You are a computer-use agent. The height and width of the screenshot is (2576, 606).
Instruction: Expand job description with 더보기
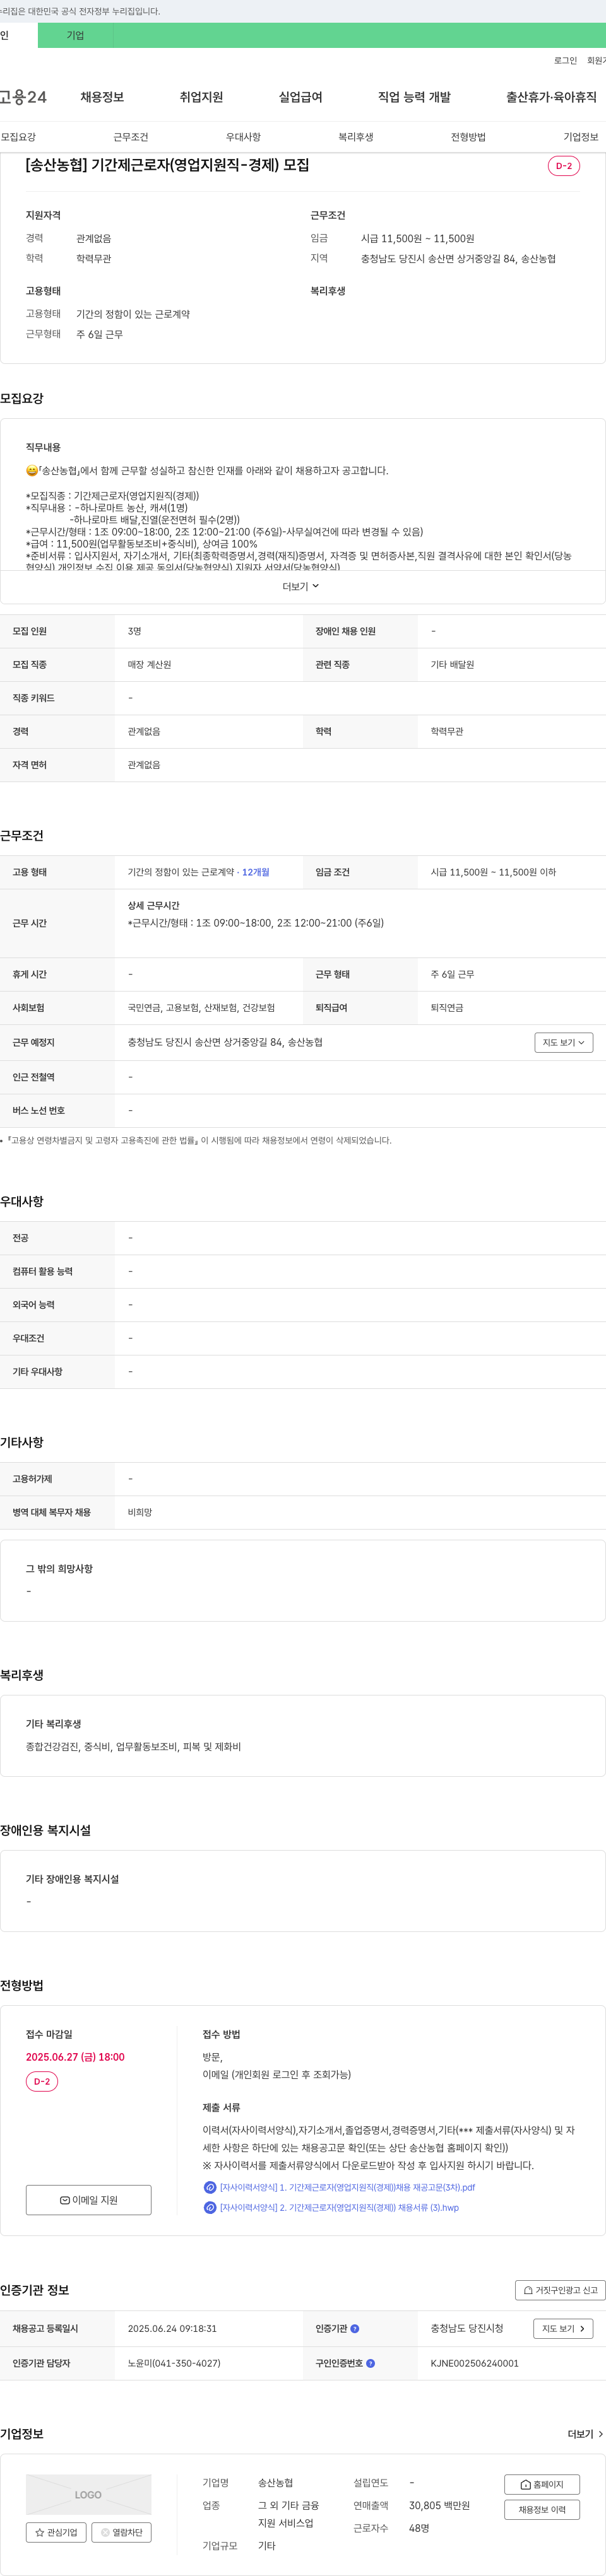coord(301,587)
